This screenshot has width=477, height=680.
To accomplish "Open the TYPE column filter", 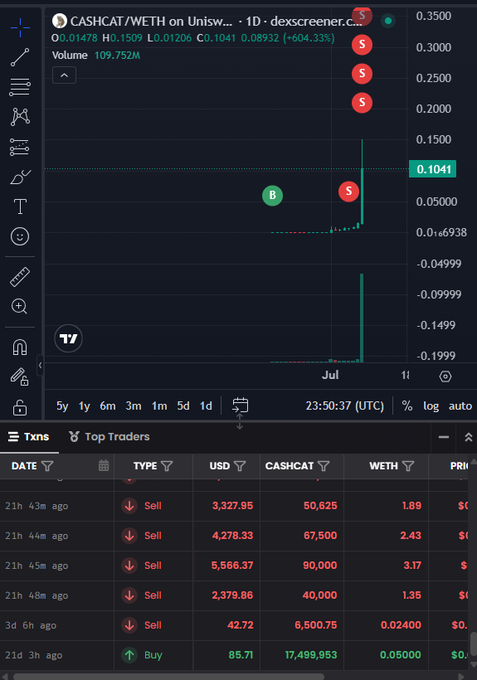I will (x=167, y=466).
